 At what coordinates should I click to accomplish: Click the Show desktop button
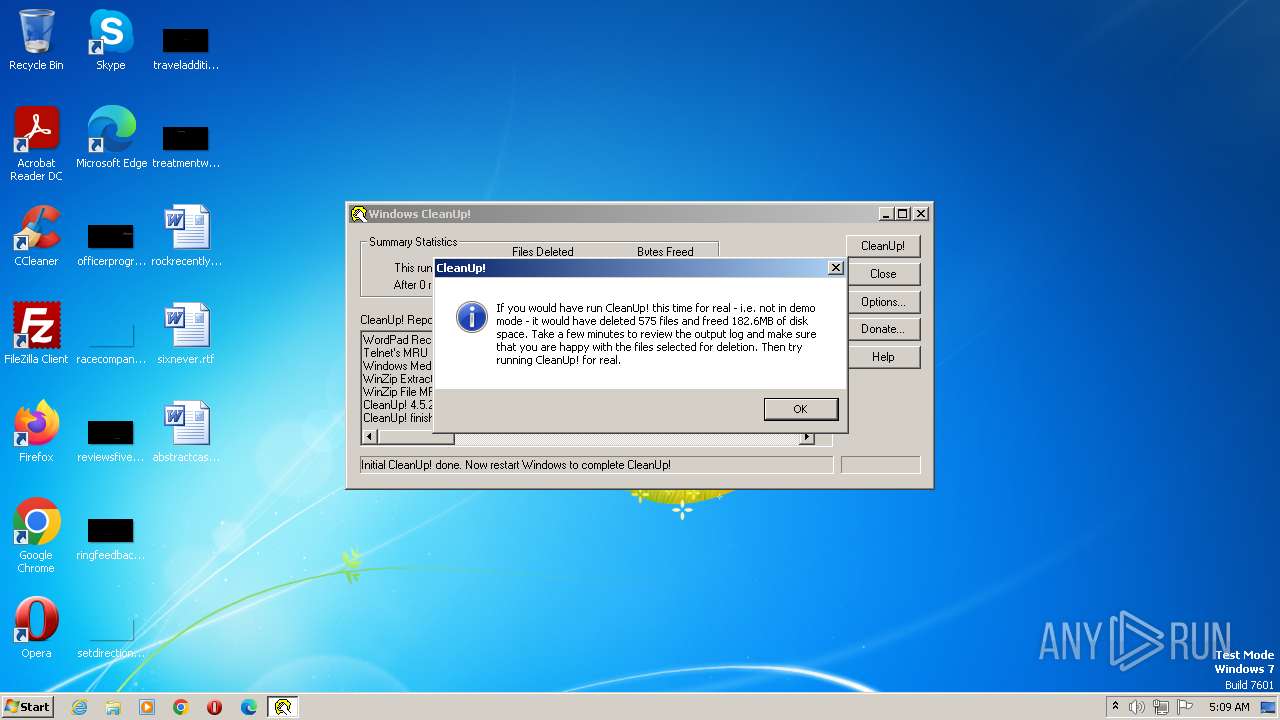coord(1268,707)
